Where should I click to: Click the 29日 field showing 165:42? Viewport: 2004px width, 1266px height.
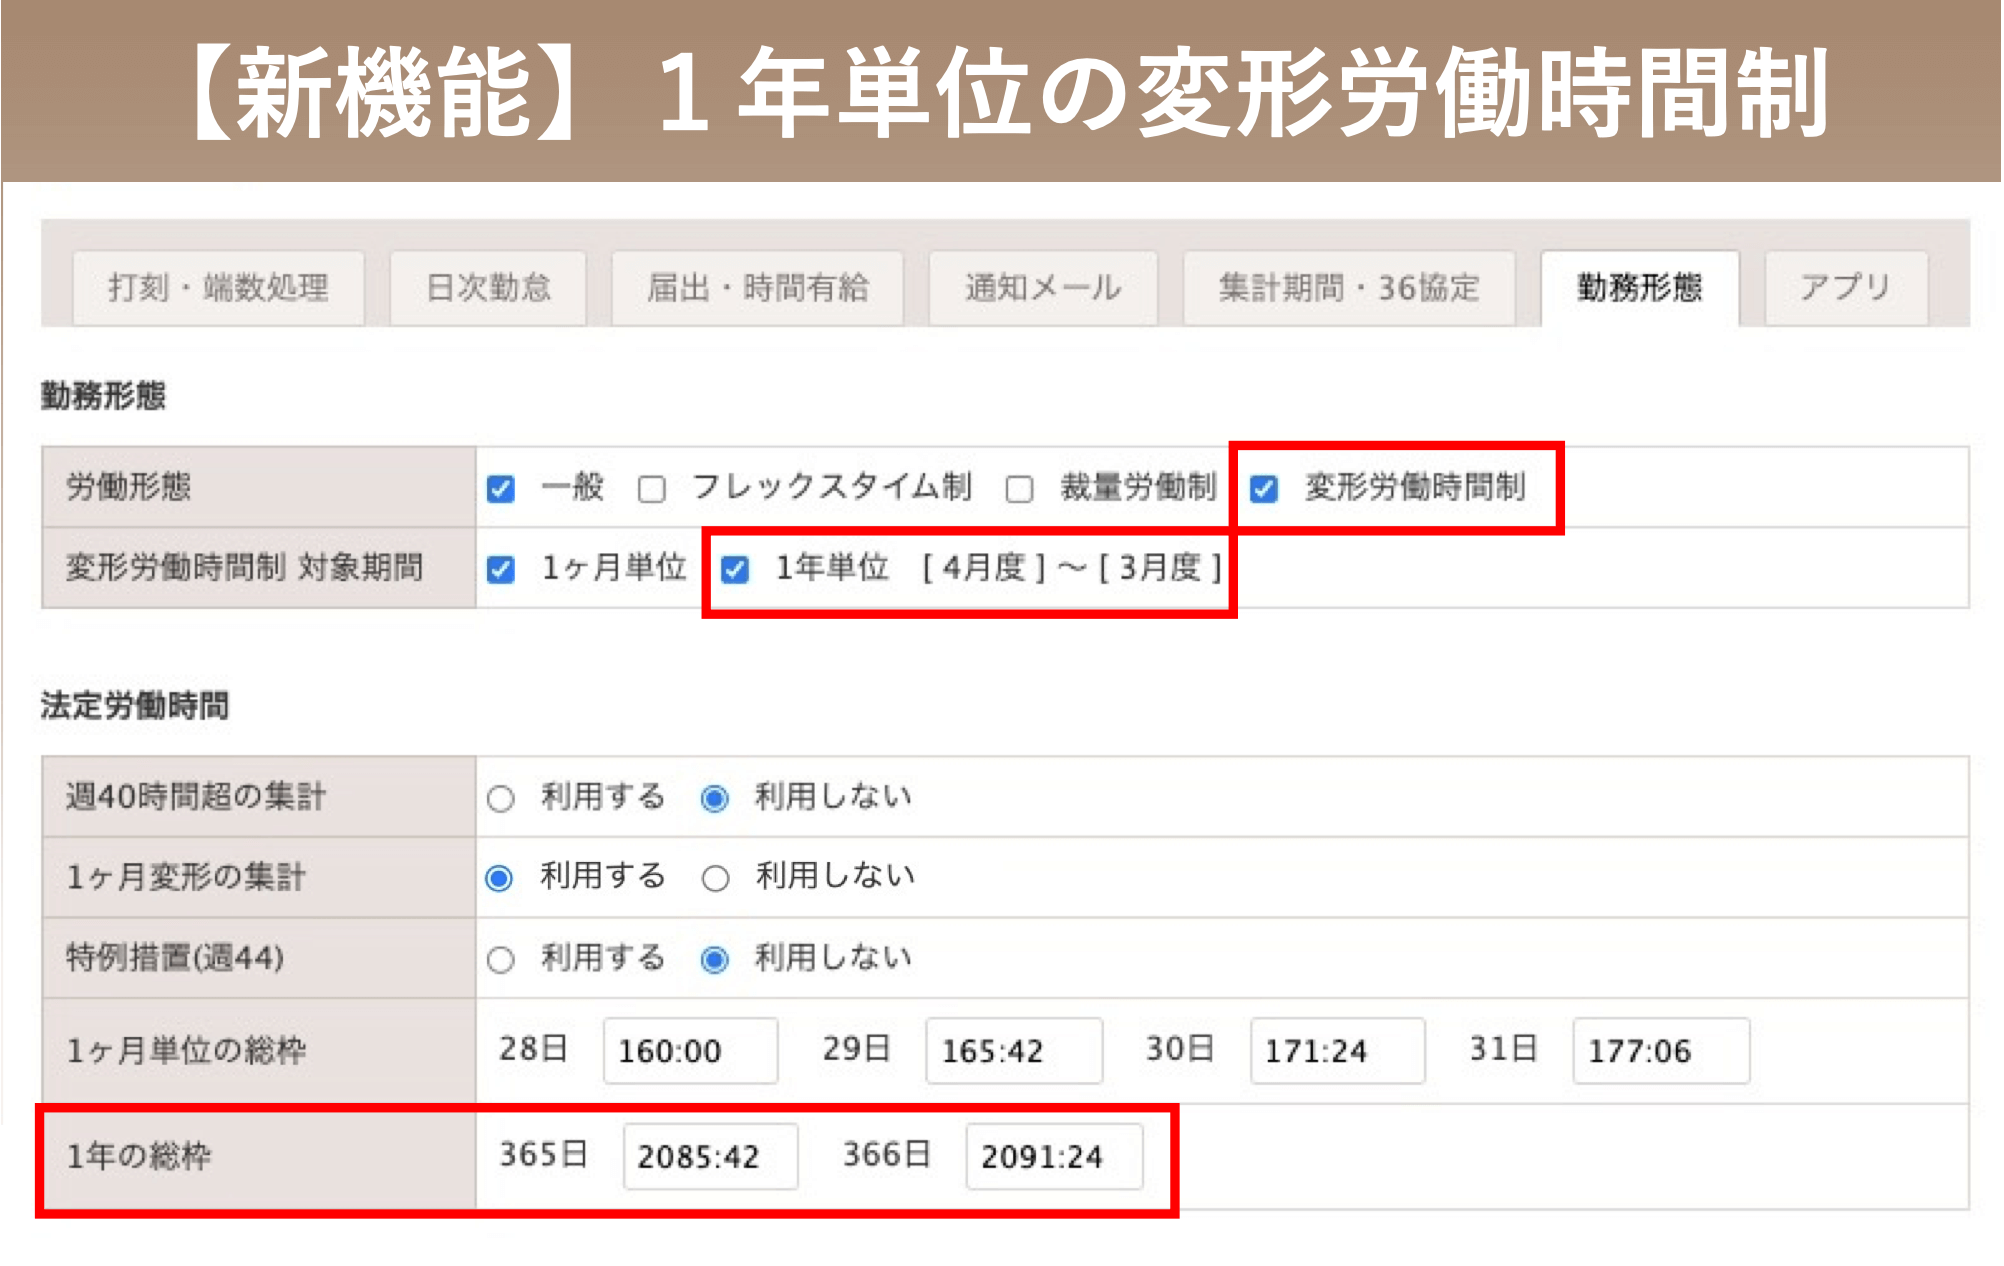coord(1014,1051)
